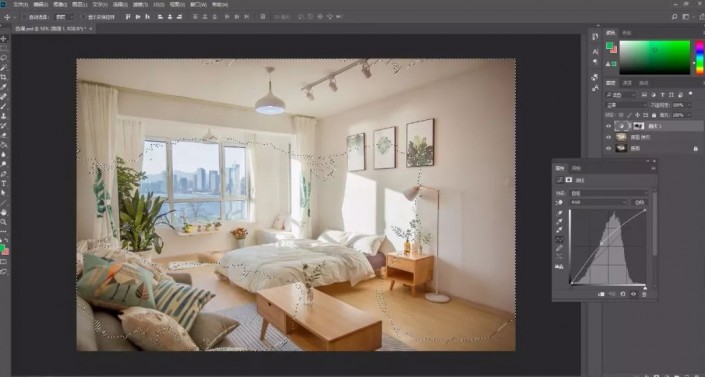Click the delete adjustment trash icon

tap(644, 294)
